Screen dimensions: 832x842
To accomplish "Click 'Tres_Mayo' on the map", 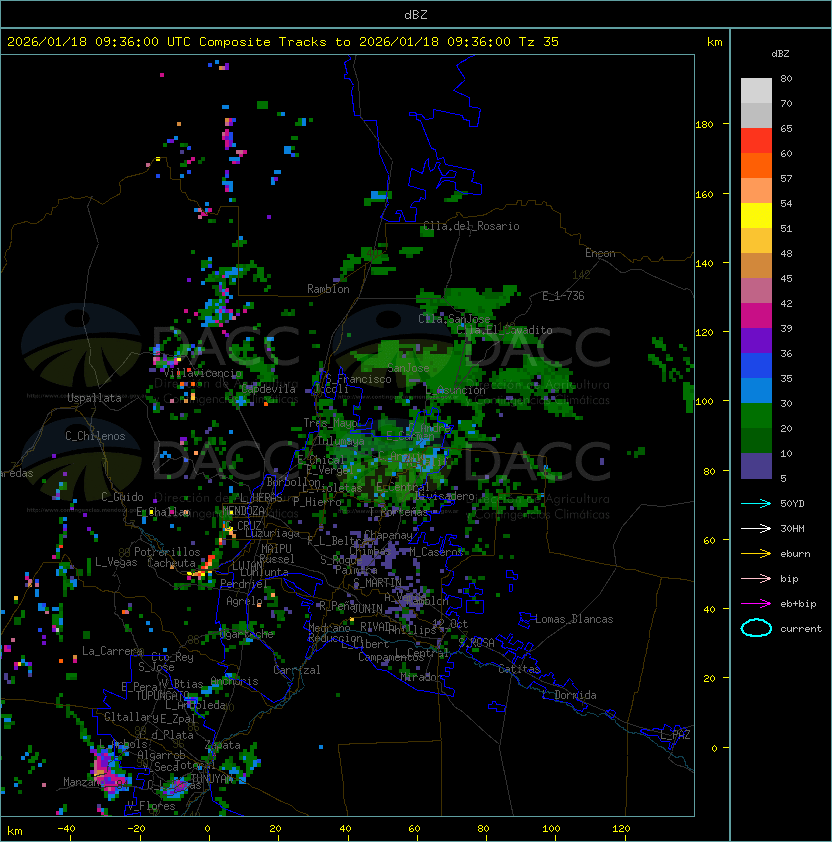I will (330, 423).
